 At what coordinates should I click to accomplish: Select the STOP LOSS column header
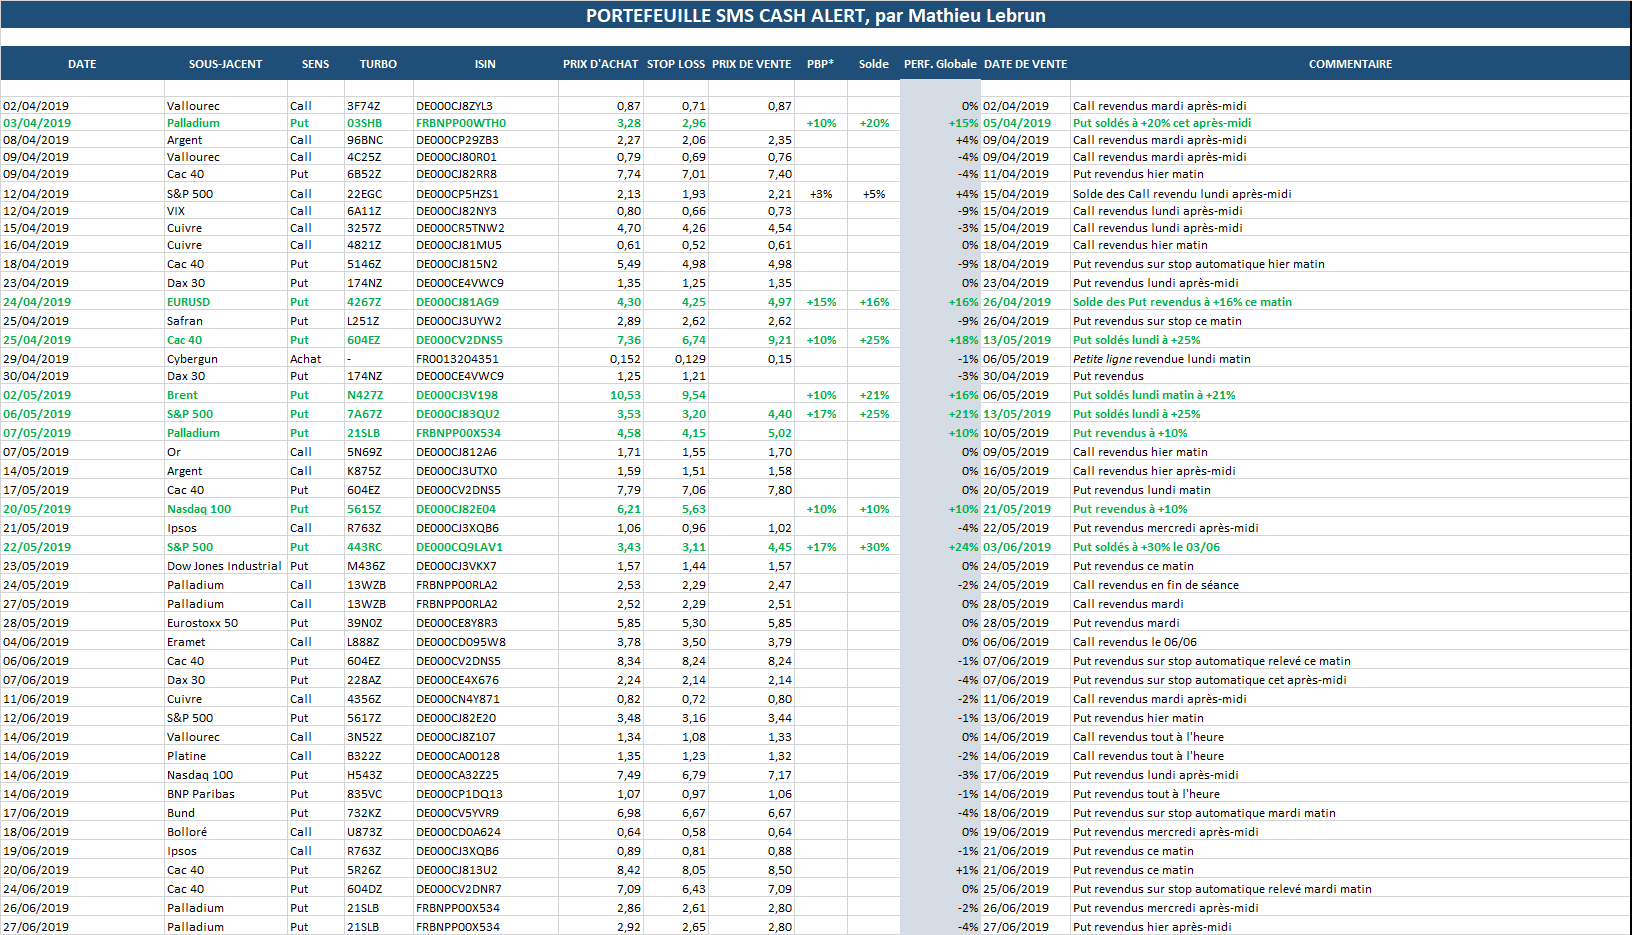click(676, 64)
